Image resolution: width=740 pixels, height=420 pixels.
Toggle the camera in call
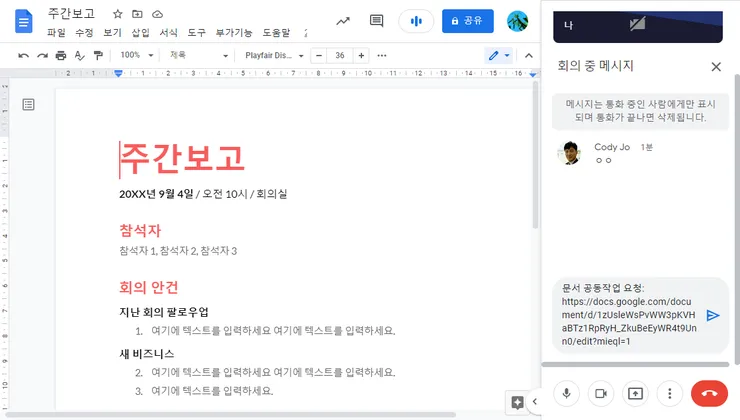(601, 393)
